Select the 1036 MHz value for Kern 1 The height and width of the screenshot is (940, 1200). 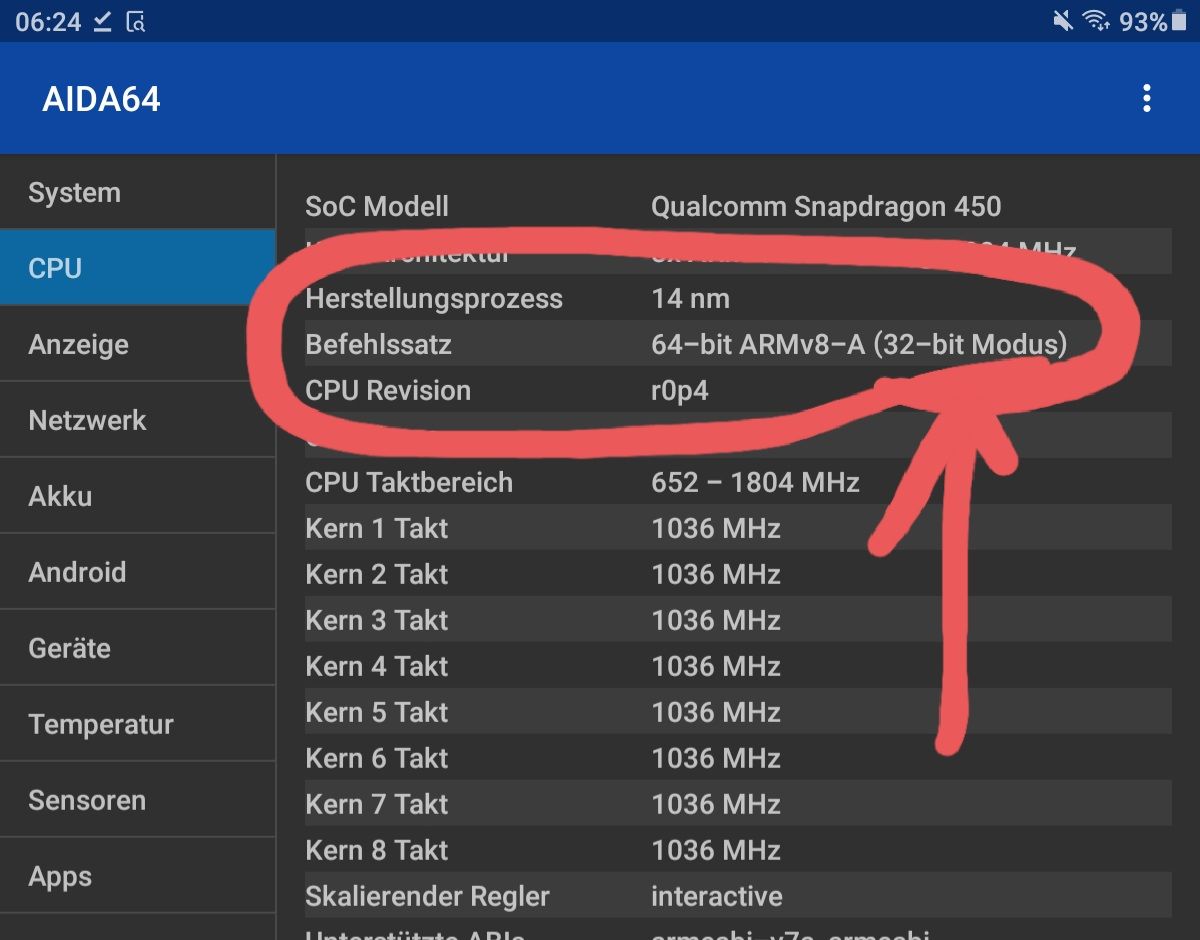coord(716,529)
